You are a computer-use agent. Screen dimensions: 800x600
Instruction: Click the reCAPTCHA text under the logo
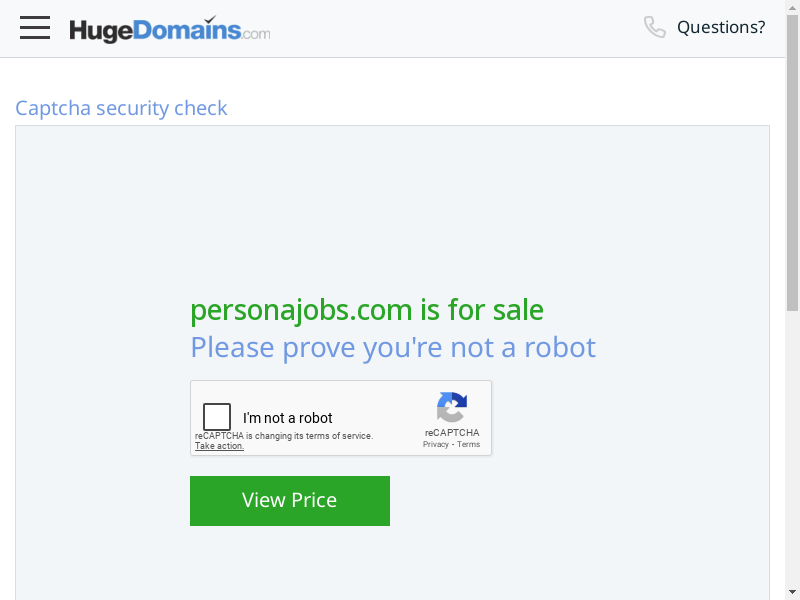pos(451,433)
